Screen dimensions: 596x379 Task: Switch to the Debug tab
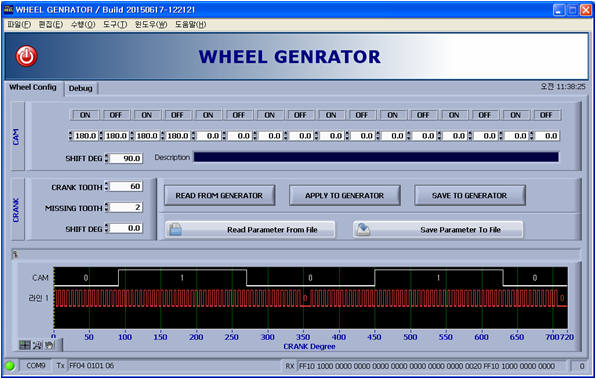pos(81,88)
